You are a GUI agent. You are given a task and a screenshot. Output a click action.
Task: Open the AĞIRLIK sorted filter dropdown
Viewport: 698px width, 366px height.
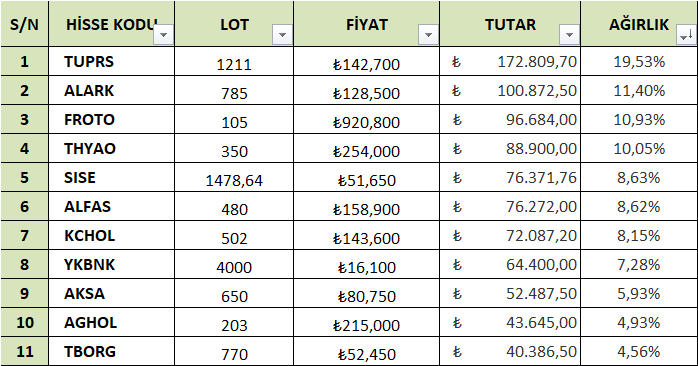point(686,35)
